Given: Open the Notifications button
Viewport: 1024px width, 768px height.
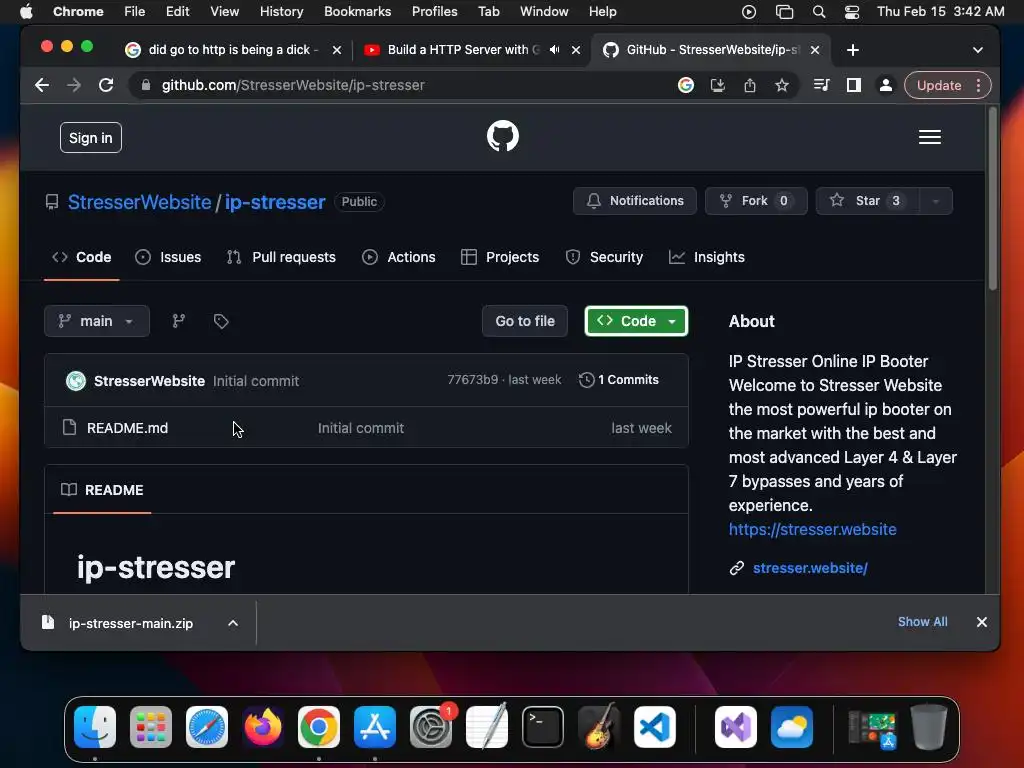Looking at the screenshot, I should pos(635,201).
